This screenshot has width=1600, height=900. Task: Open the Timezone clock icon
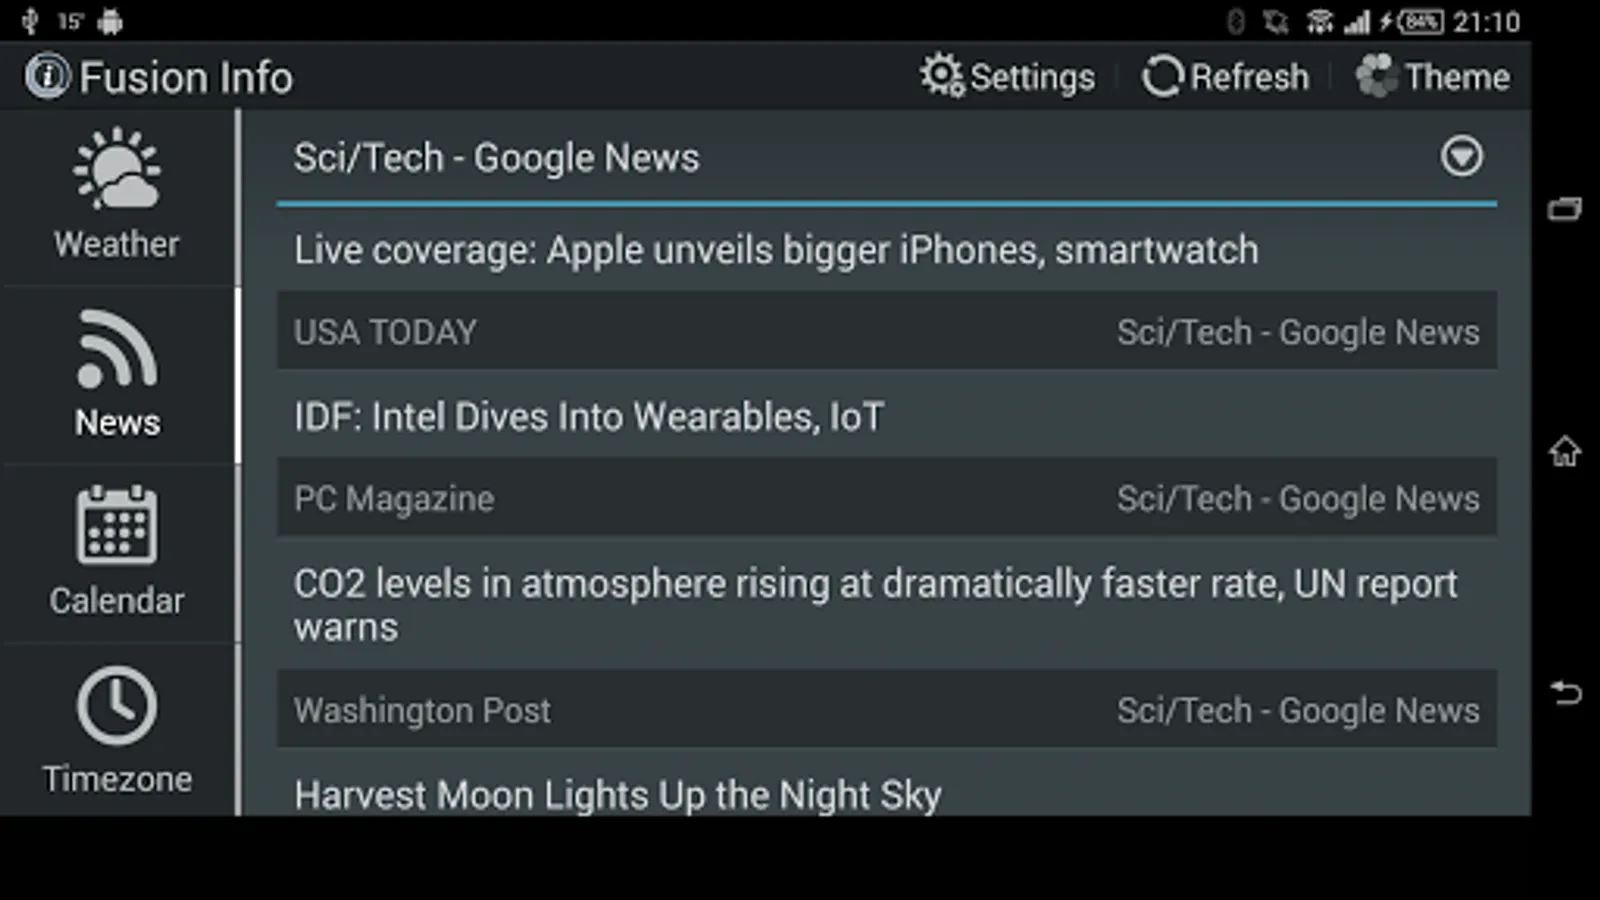[x=117, y=705]
